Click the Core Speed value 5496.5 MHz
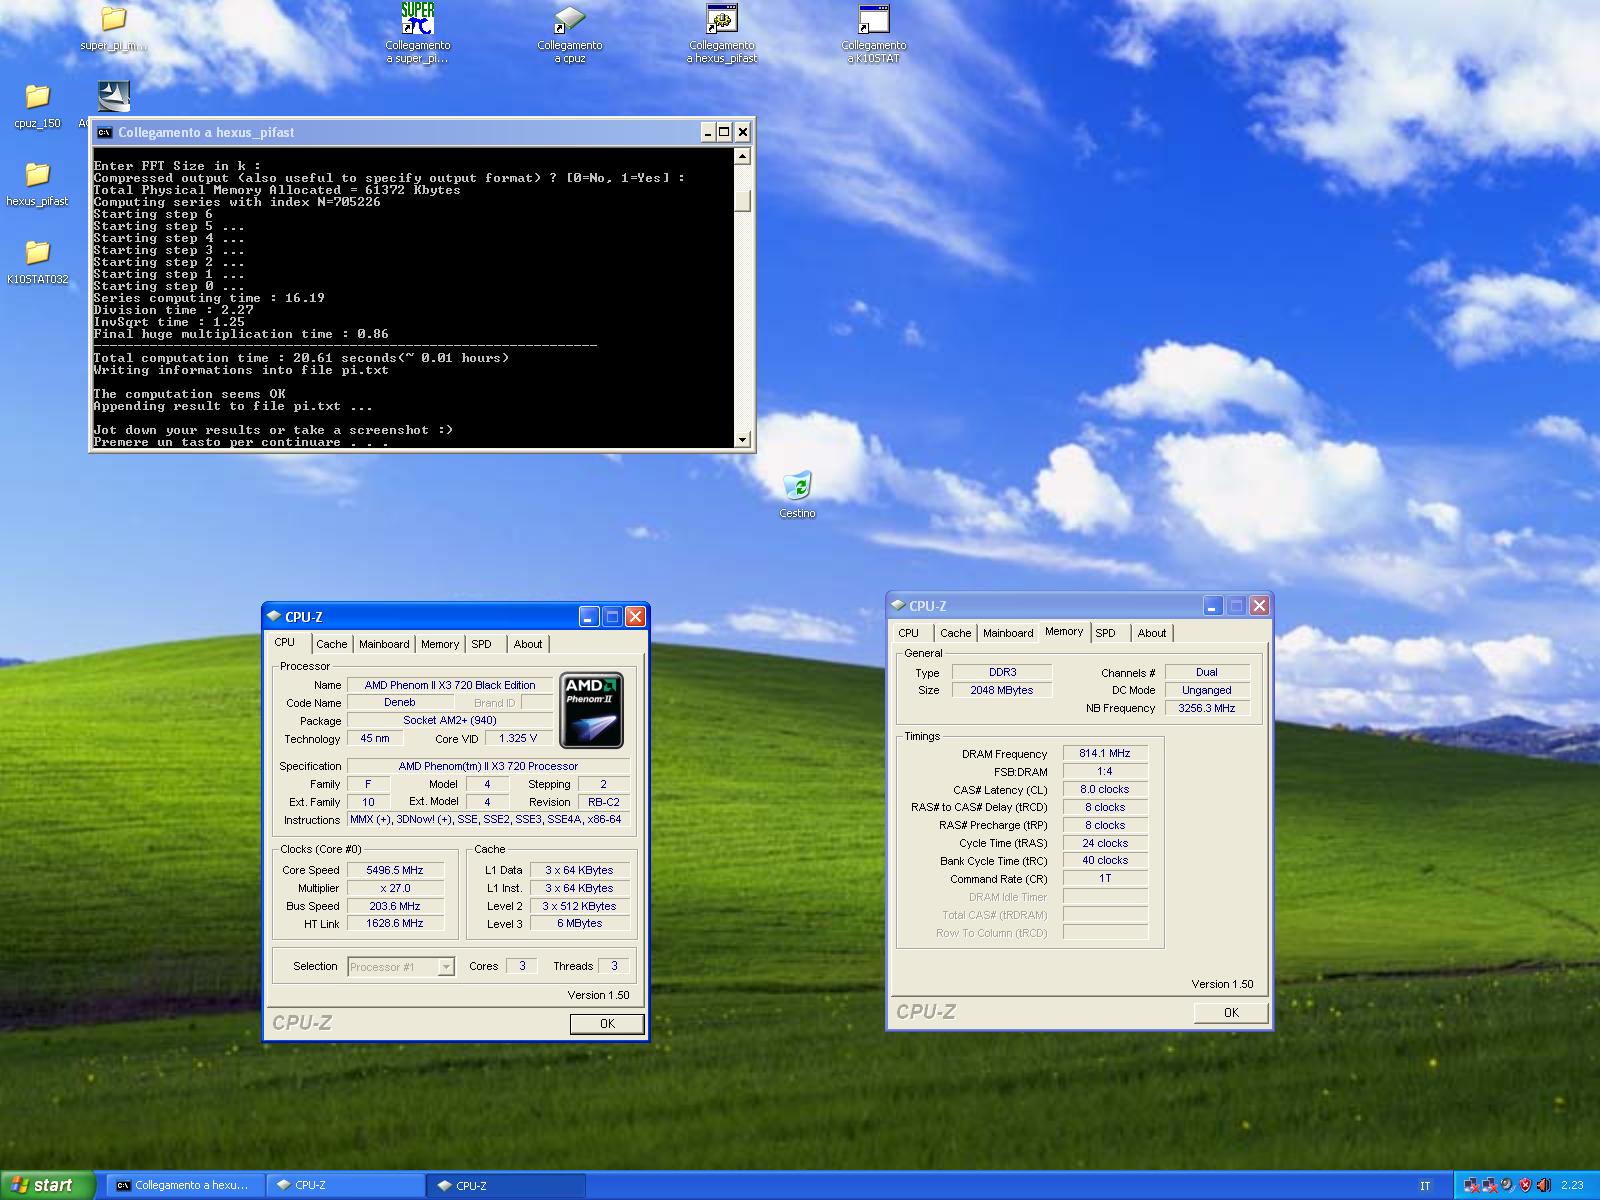This screenshot has height=1200, width=1600. 395,870
